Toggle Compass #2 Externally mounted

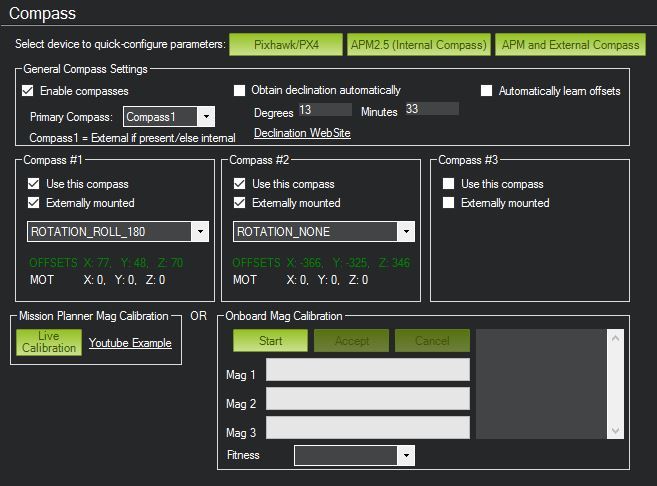click(240, 203)
